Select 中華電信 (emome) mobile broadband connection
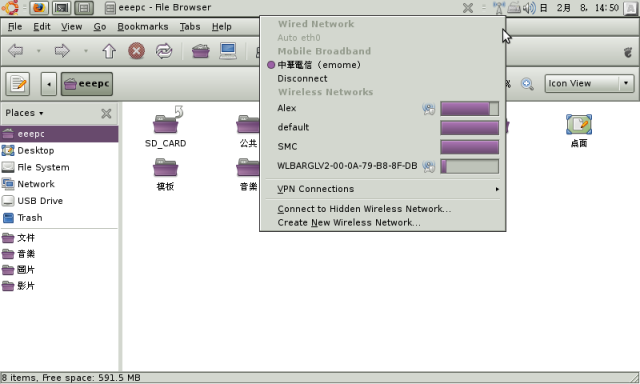The height and width of the screenshot is (384, 640). coord(383,65)
